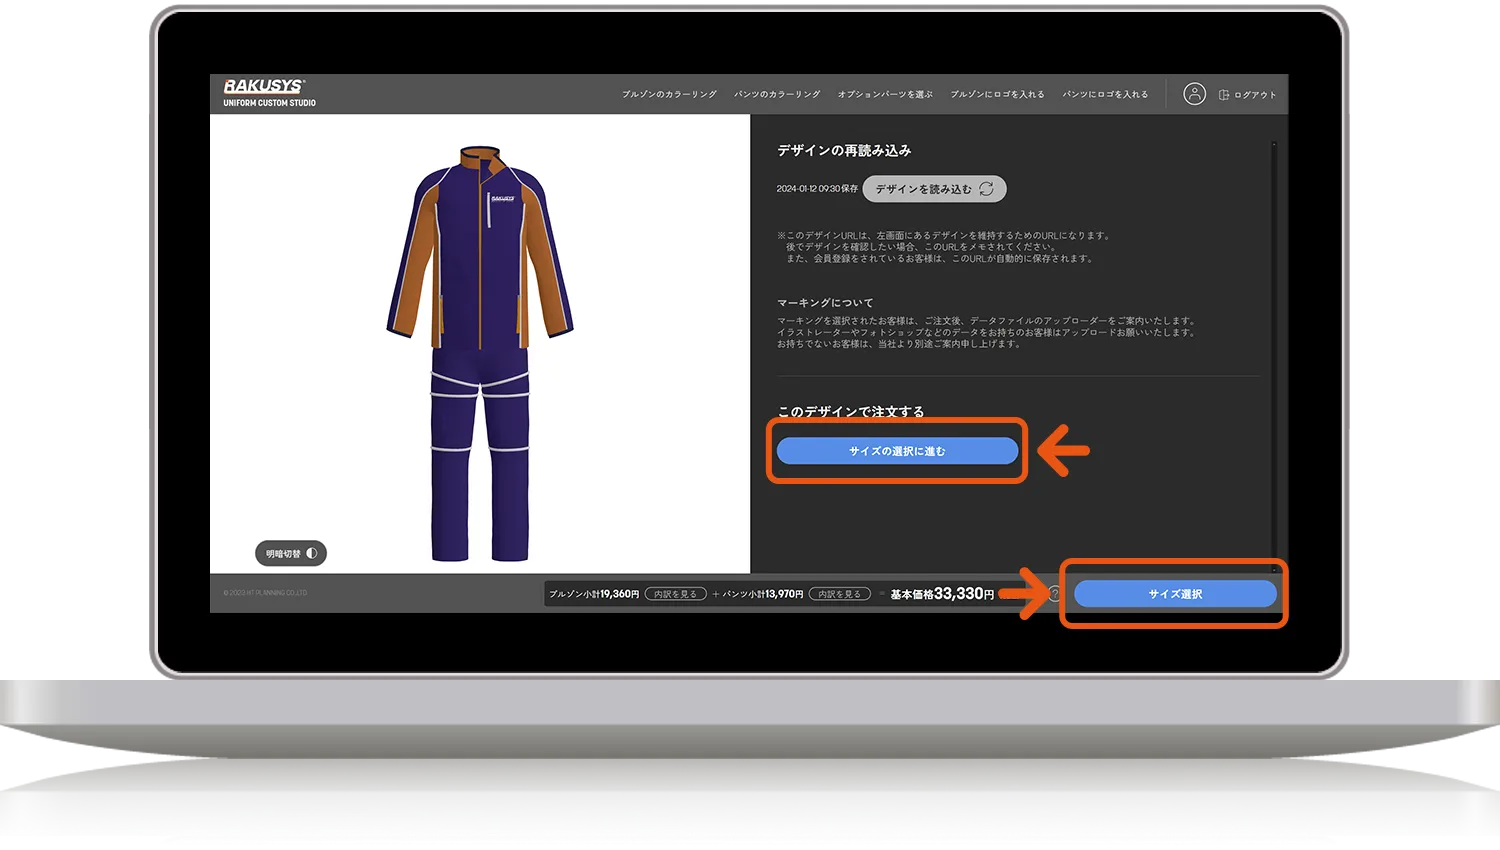Select オプションパーツを選ぶ menu item
1500x850 pixels.
pos(885,95)
